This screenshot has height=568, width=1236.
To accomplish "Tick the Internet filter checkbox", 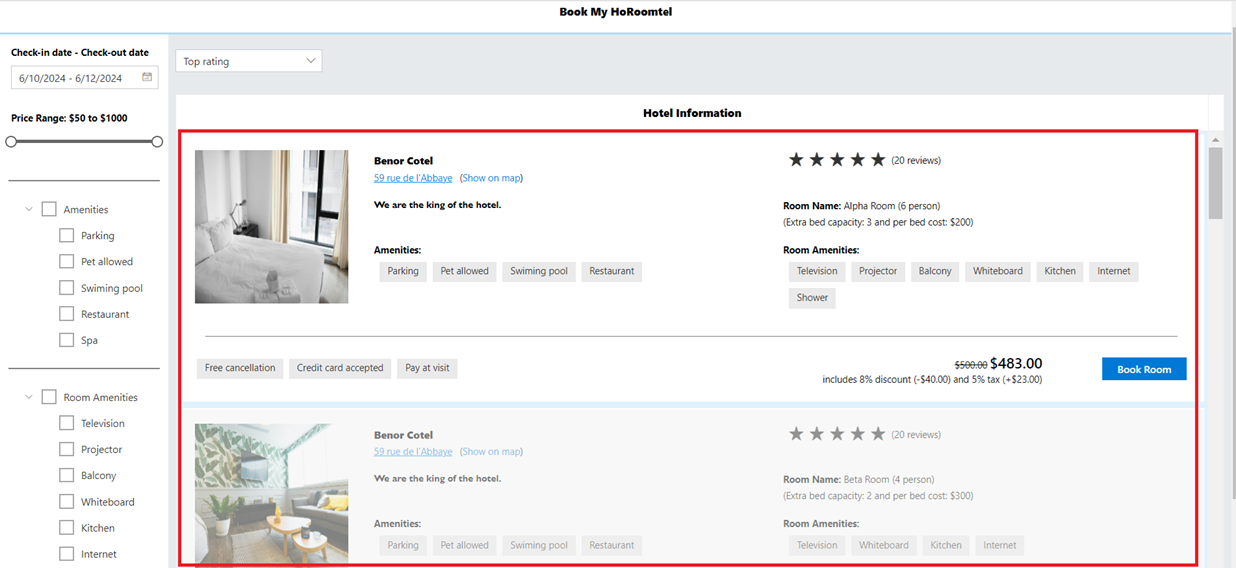I will point(67,553).
